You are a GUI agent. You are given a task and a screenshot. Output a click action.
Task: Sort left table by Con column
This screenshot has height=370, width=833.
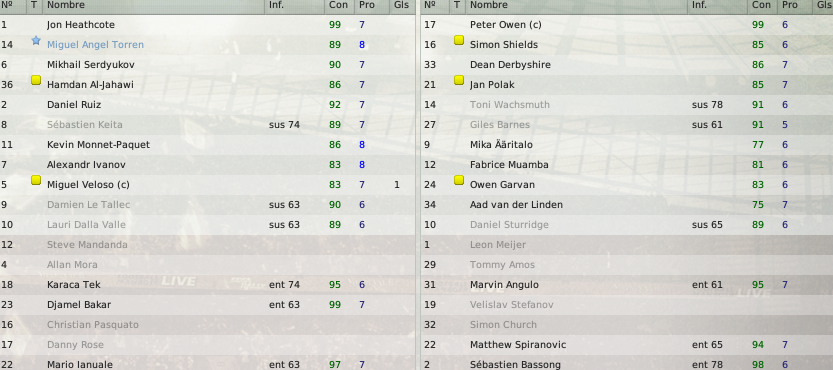click(x=339, y=5)
